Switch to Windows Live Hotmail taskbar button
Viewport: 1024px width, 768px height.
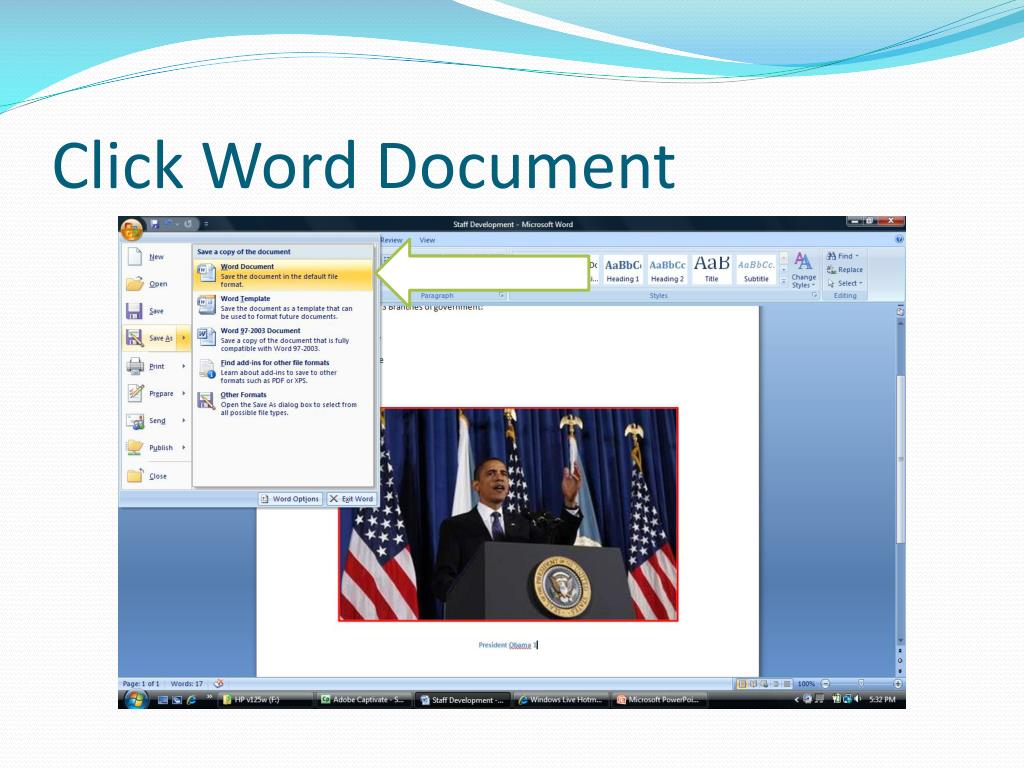561,699
